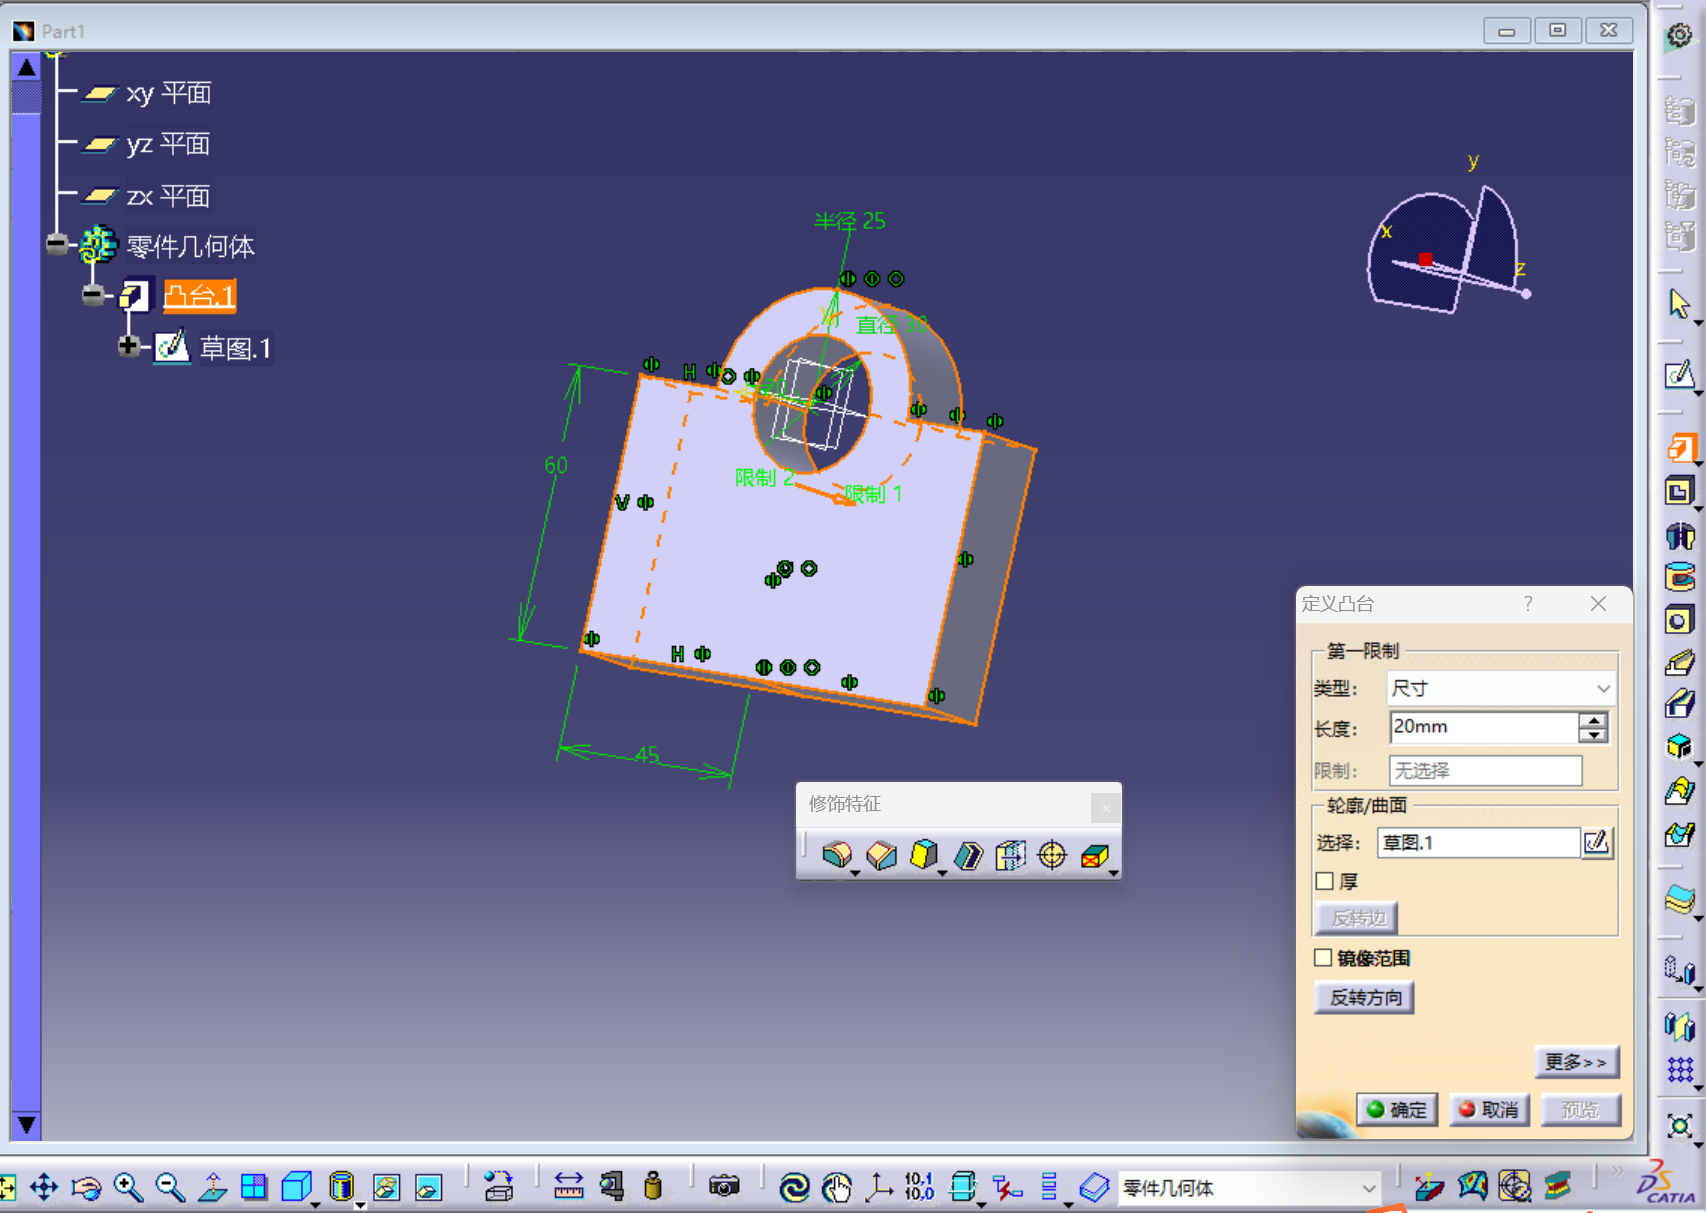
Task: Zoom in with magnifier plus icon
Action: [128, 1187]
